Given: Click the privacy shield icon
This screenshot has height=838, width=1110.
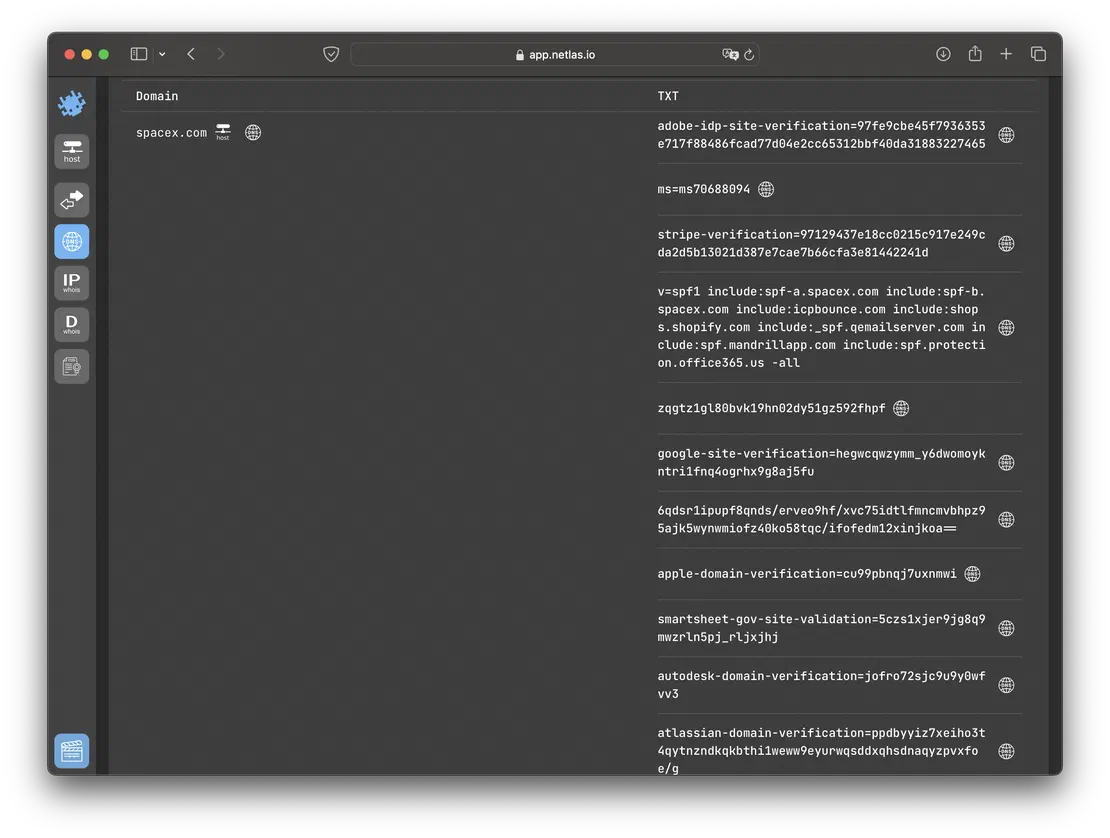Looking at the screenshot, I should (331, 54).
